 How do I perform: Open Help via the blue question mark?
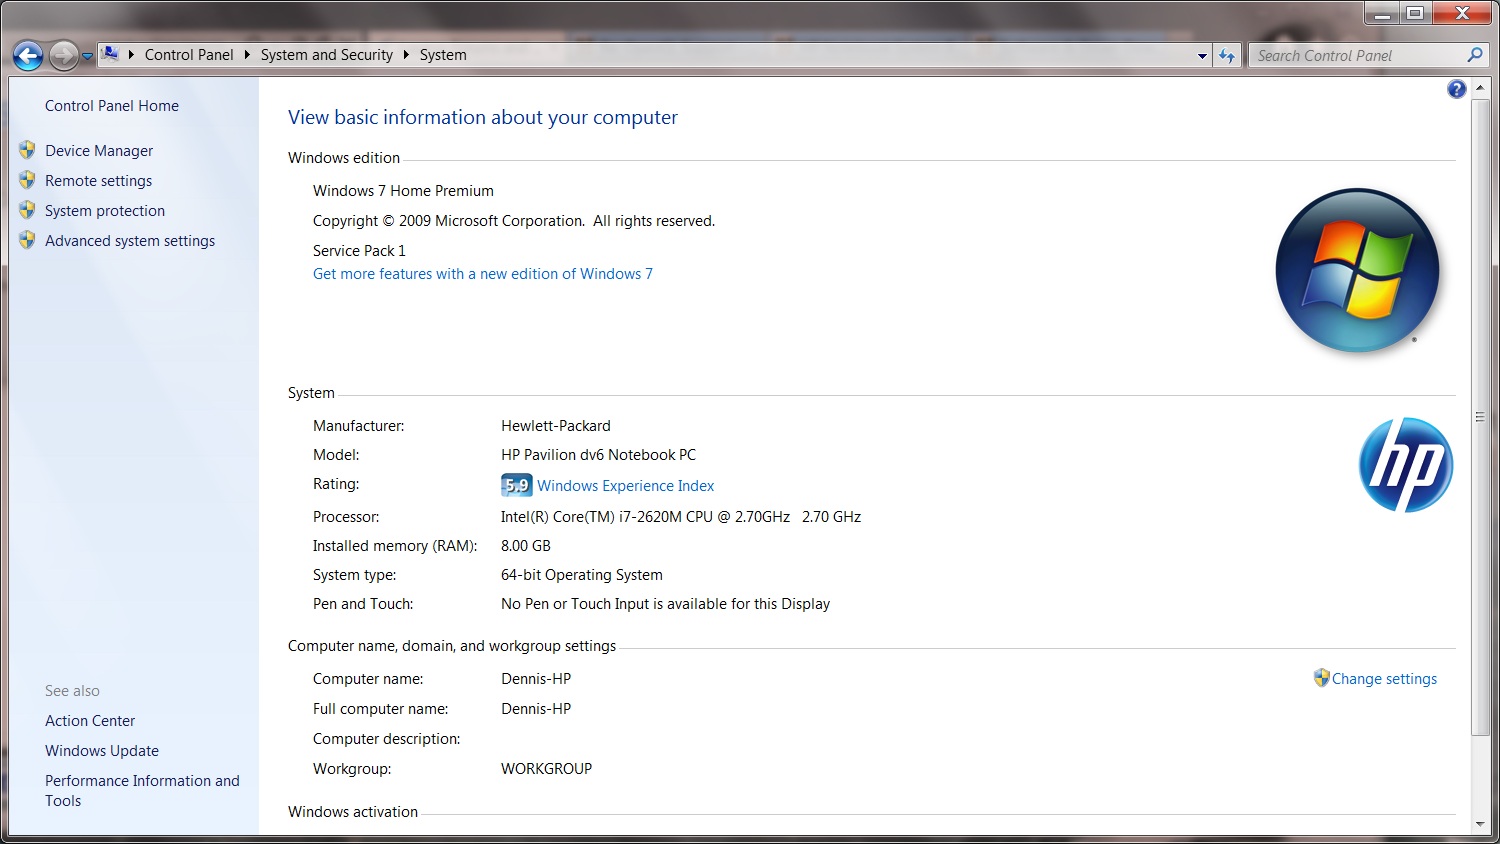pyautogui.click(x=1456, y=89)
